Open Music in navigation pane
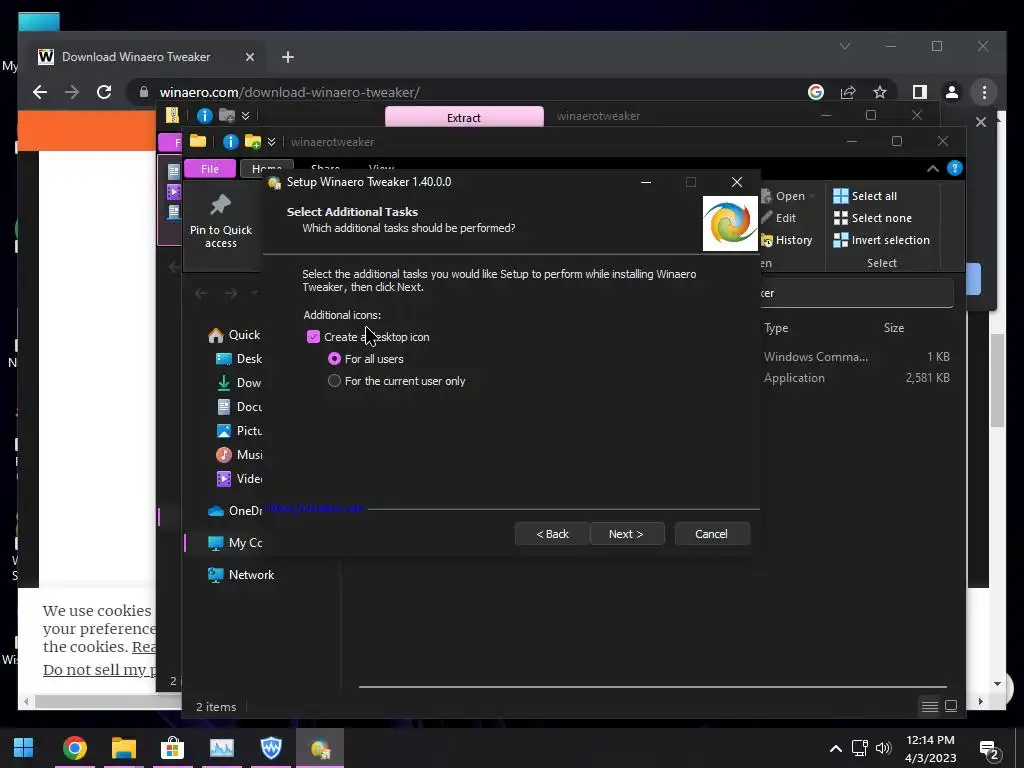Screen dimensions: 1024x768 pyautogui.click(x=238, y=455)
